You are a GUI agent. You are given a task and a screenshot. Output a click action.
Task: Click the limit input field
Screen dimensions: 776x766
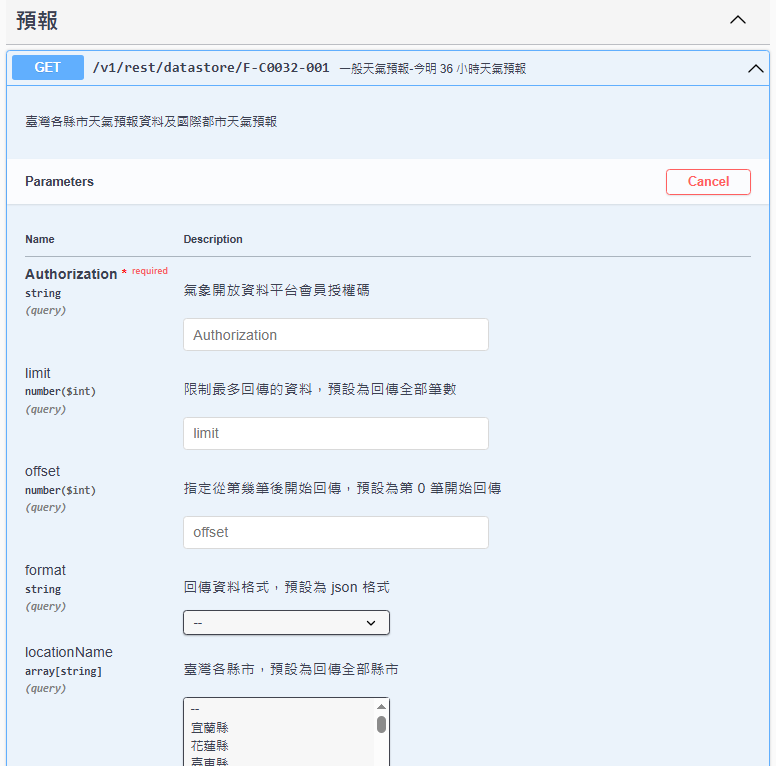pos(335,433)
